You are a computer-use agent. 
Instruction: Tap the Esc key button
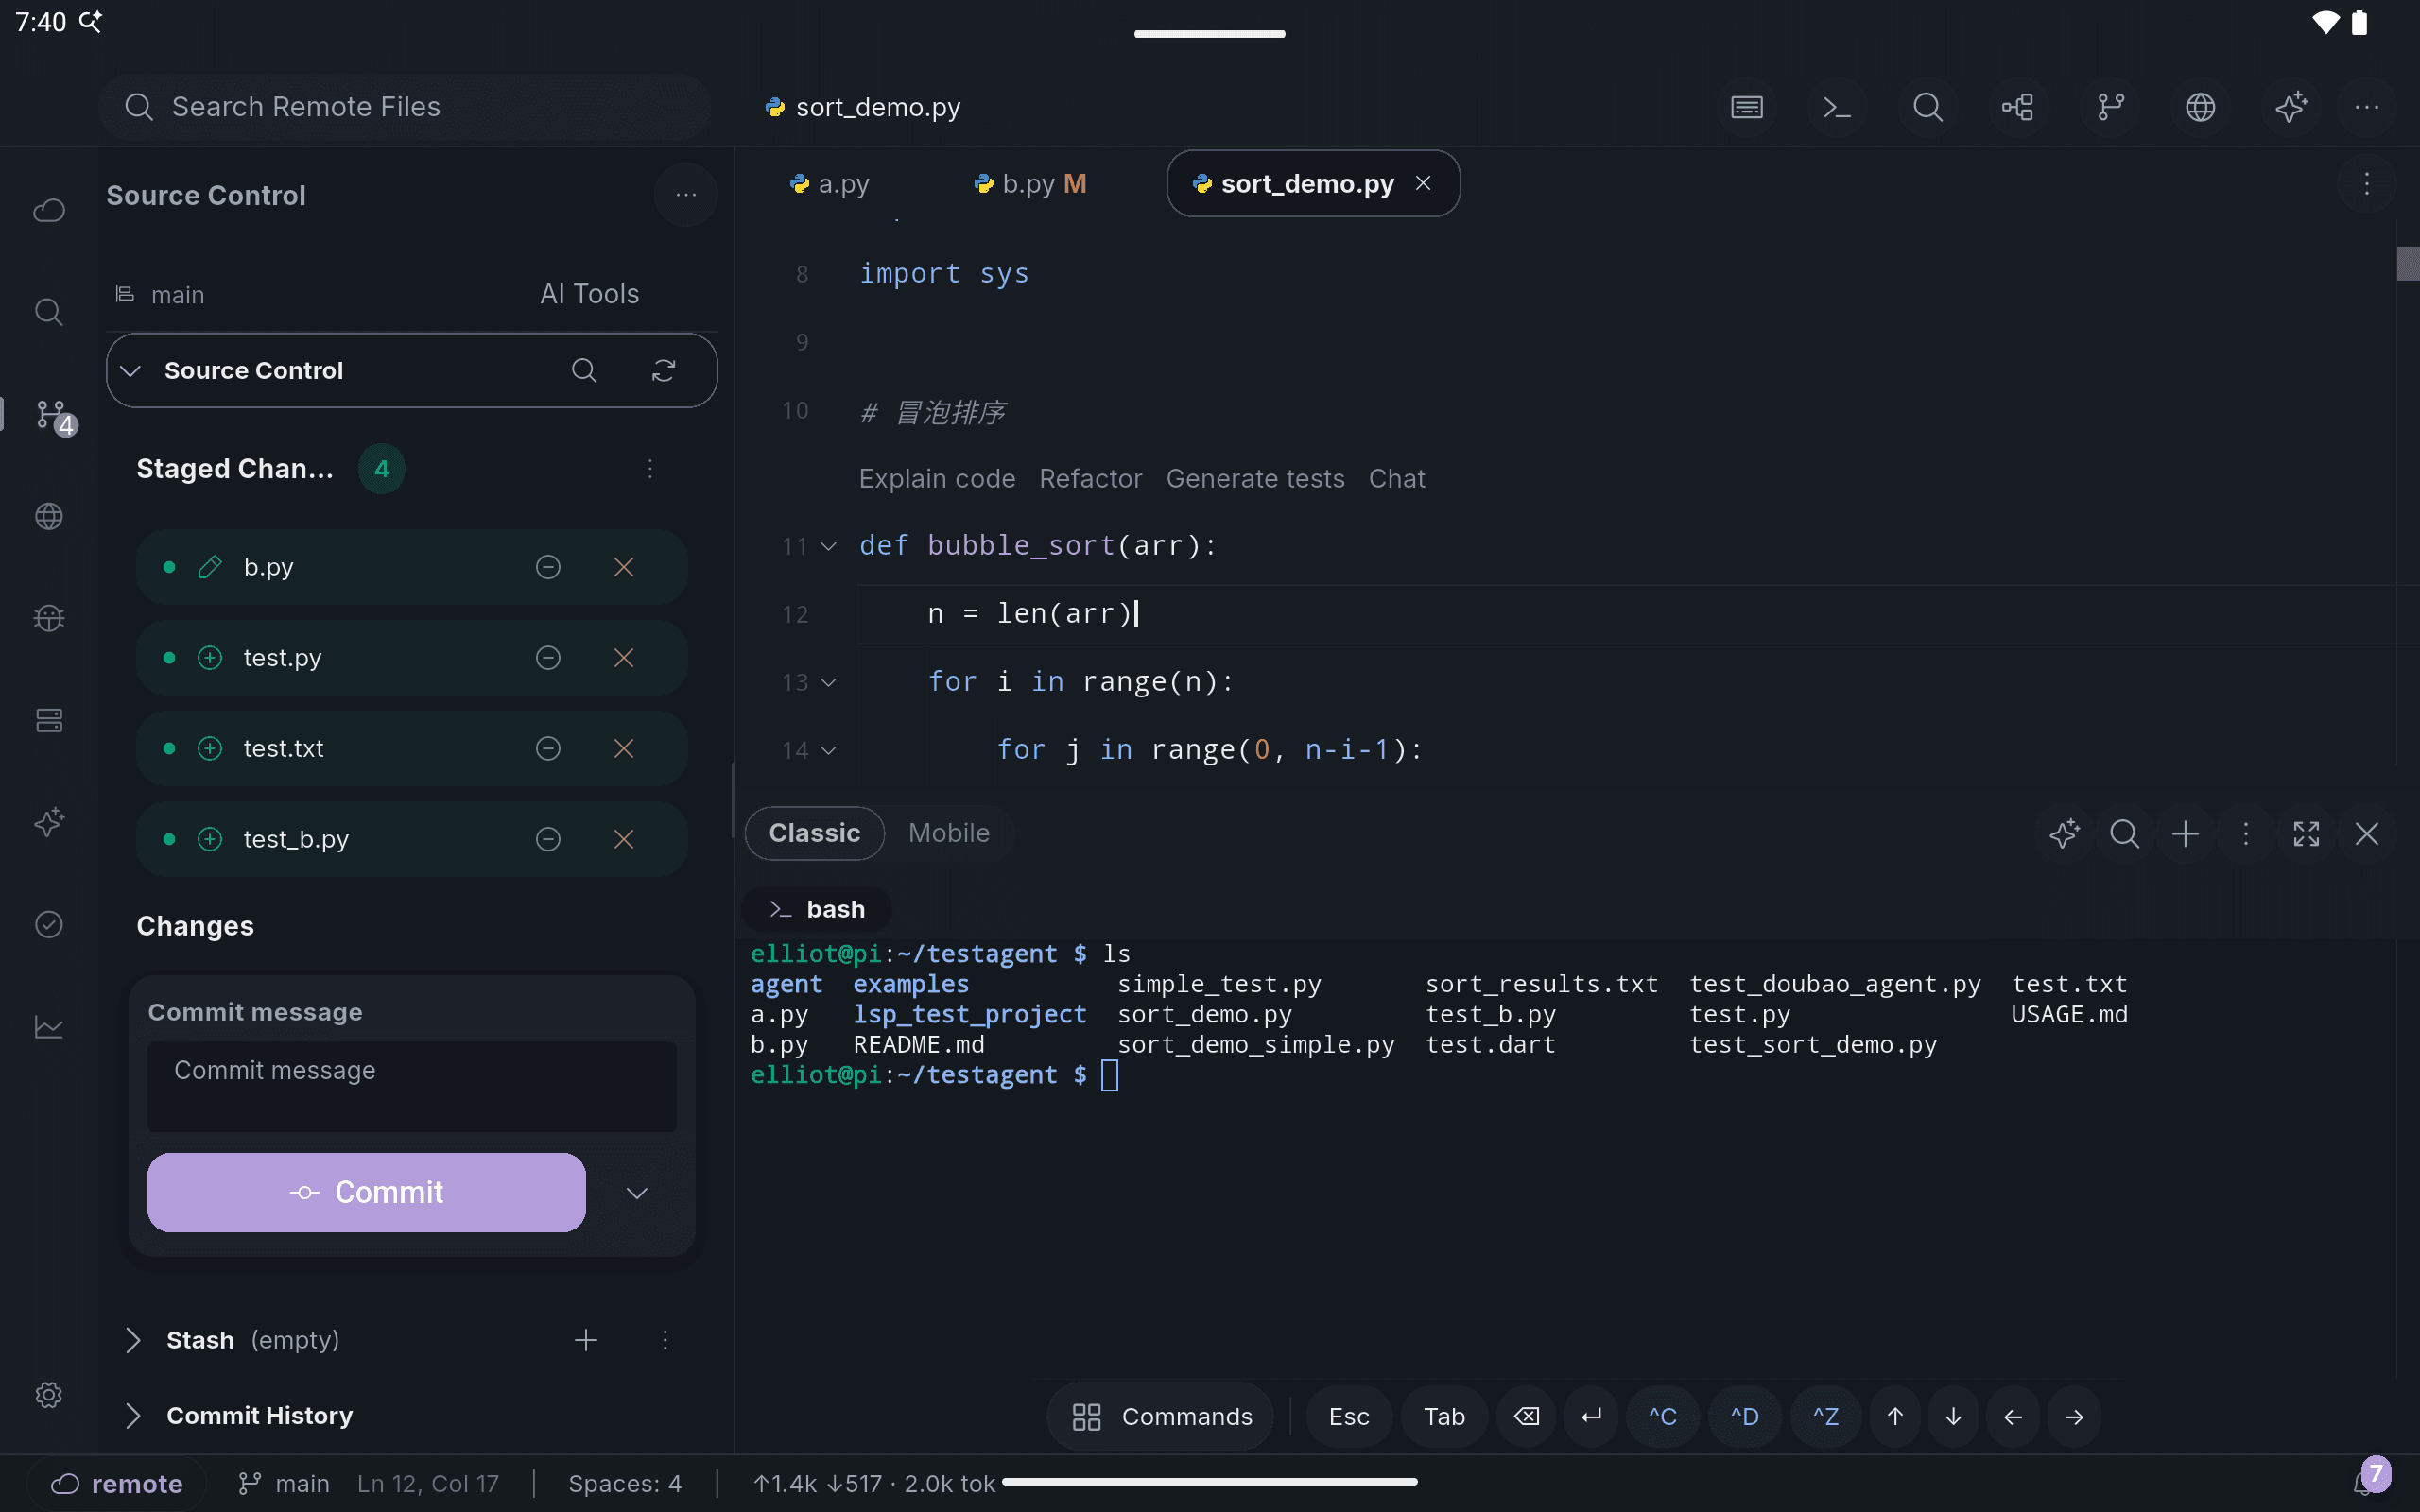pos(1349,1417)
